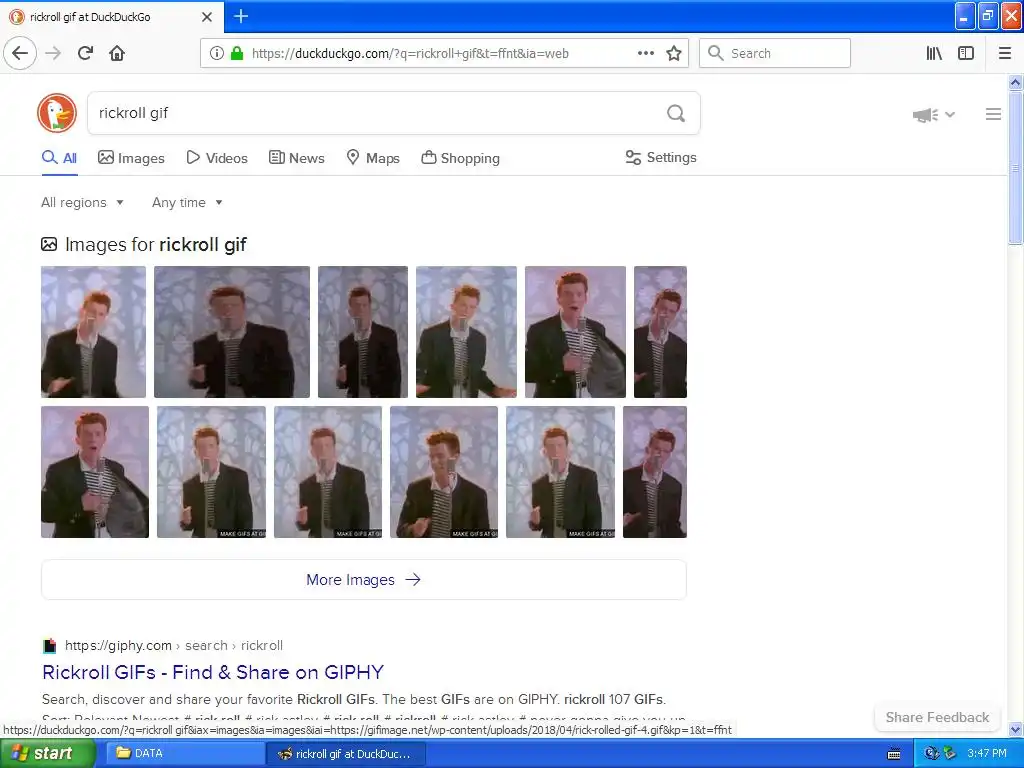Open the Firefox Library icon

(x=934, y=53)
